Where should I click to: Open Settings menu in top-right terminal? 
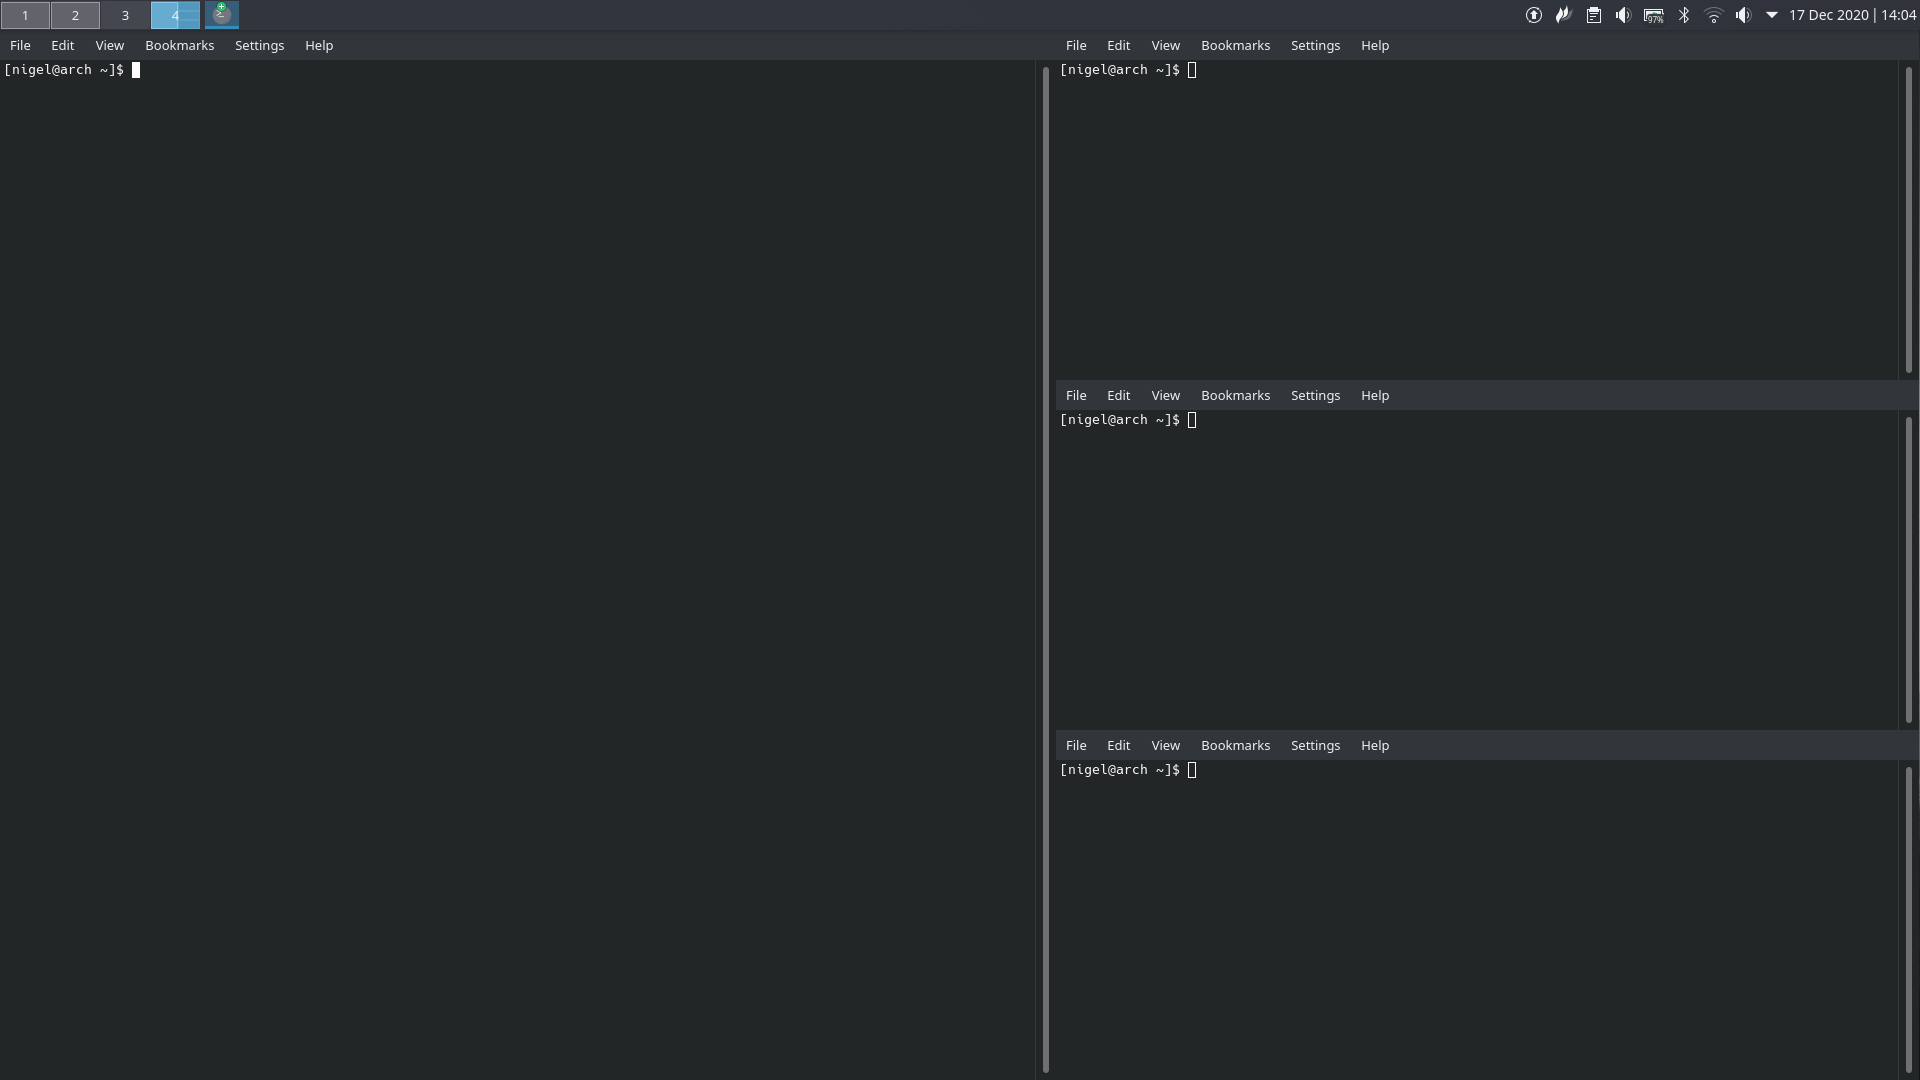1314,46
